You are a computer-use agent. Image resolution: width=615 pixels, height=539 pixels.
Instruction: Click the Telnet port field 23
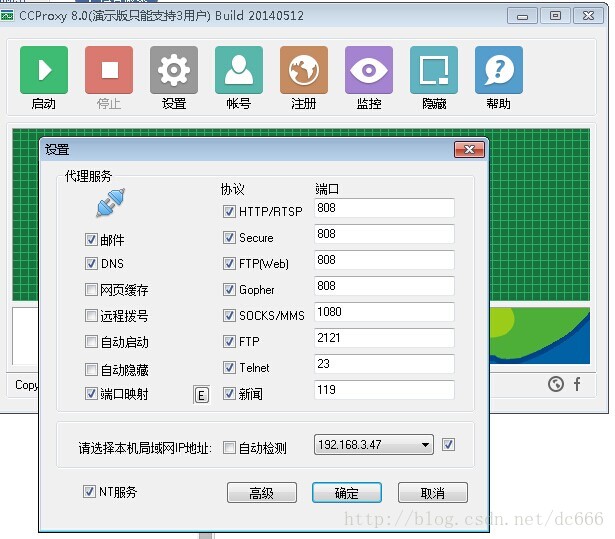(x=384, y=364)
